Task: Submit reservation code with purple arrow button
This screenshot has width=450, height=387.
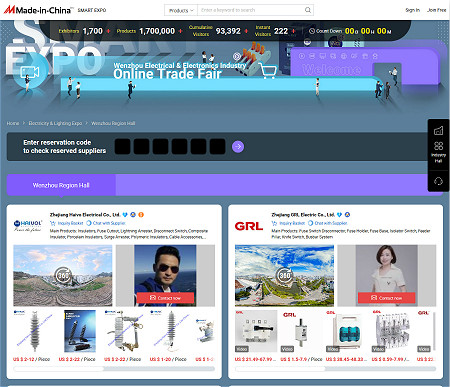Action: tap(238, 146)
